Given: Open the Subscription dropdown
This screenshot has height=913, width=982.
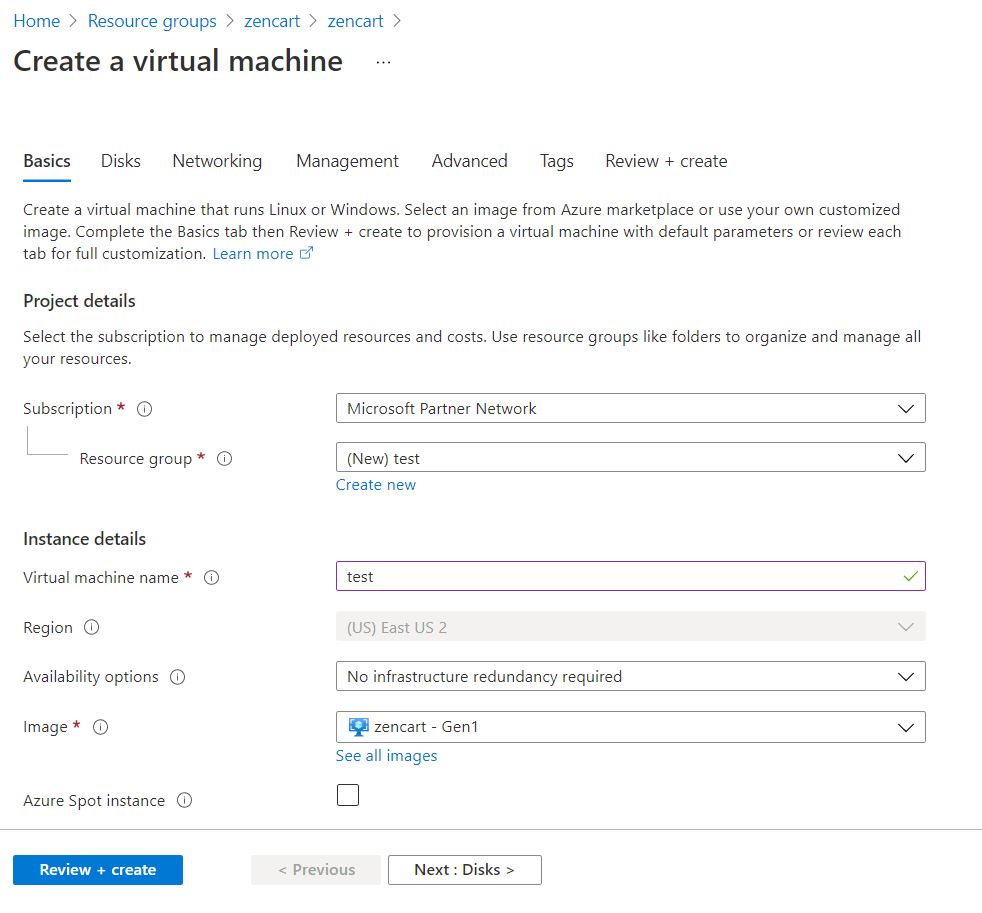Looking at the screenshot, I should (630, 408).
